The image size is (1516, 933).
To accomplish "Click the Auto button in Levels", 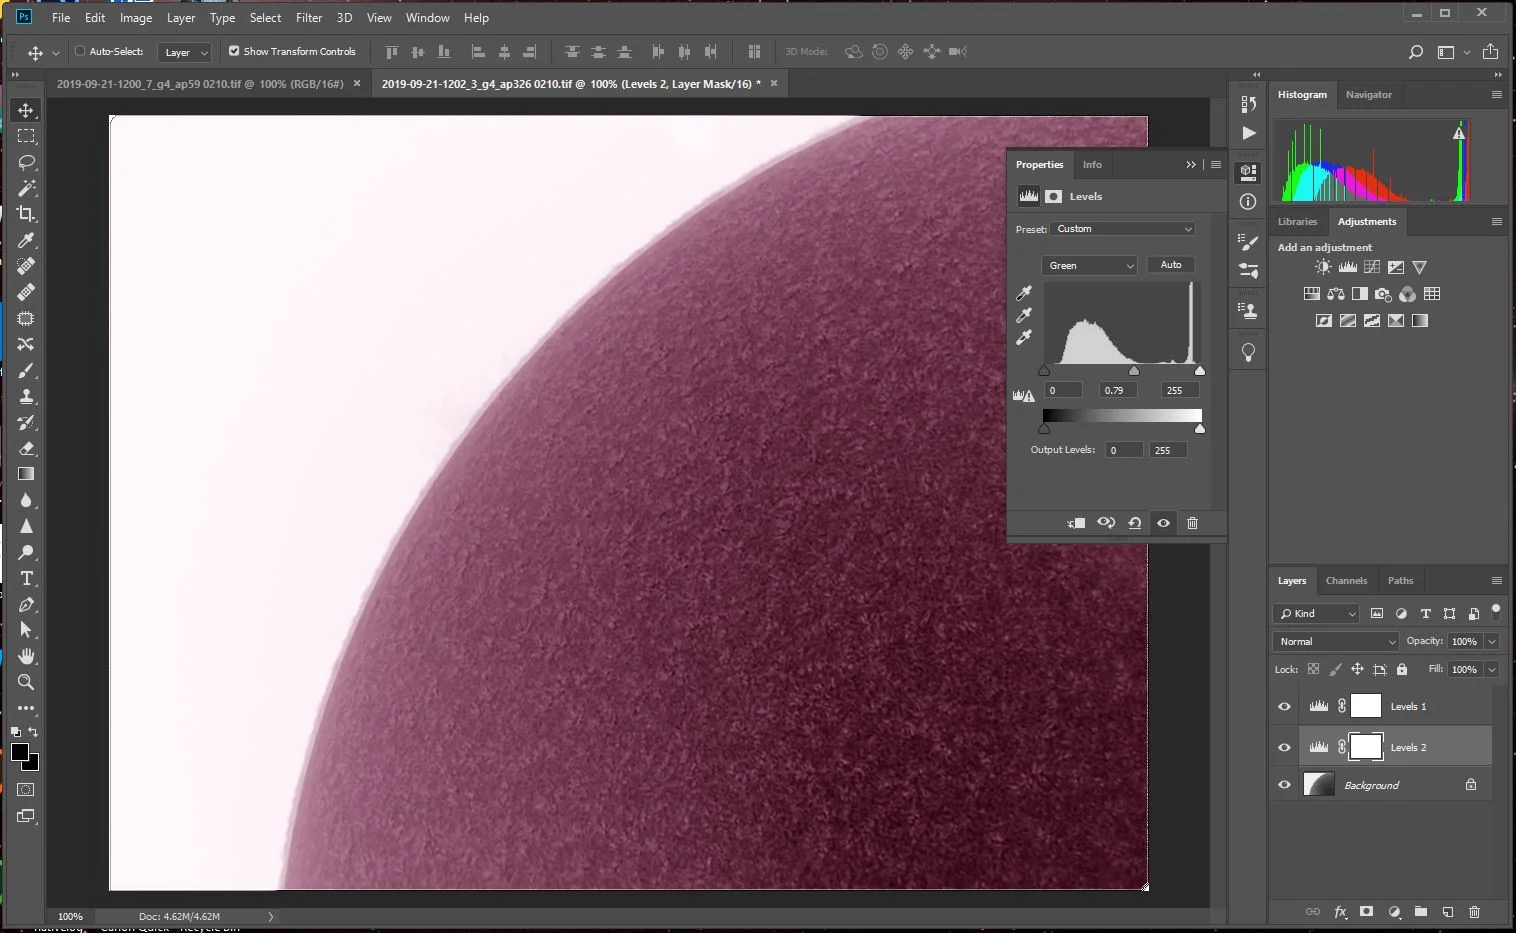I will 1171,265.
